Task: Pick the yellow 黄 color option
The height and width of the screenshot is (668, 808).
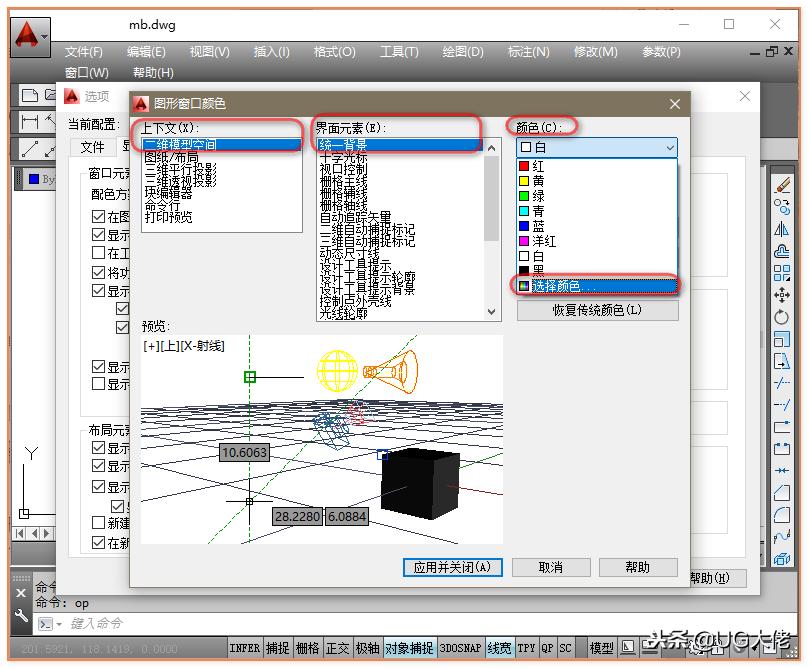Action: click(597, 181)
